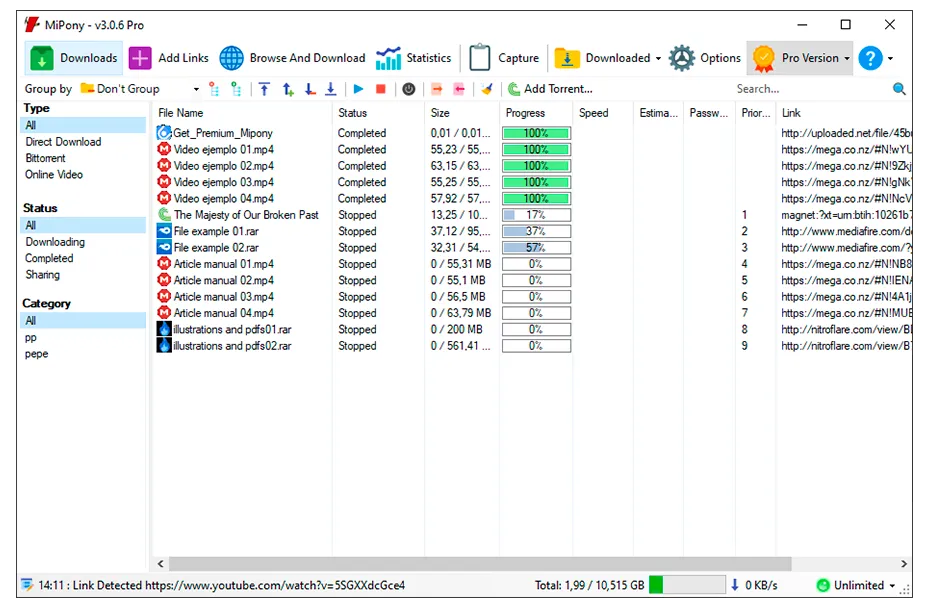This screenshot has height=611, width=932.
Task: Click the expand-all tree icon with green dot
Action: pos(236,89)
